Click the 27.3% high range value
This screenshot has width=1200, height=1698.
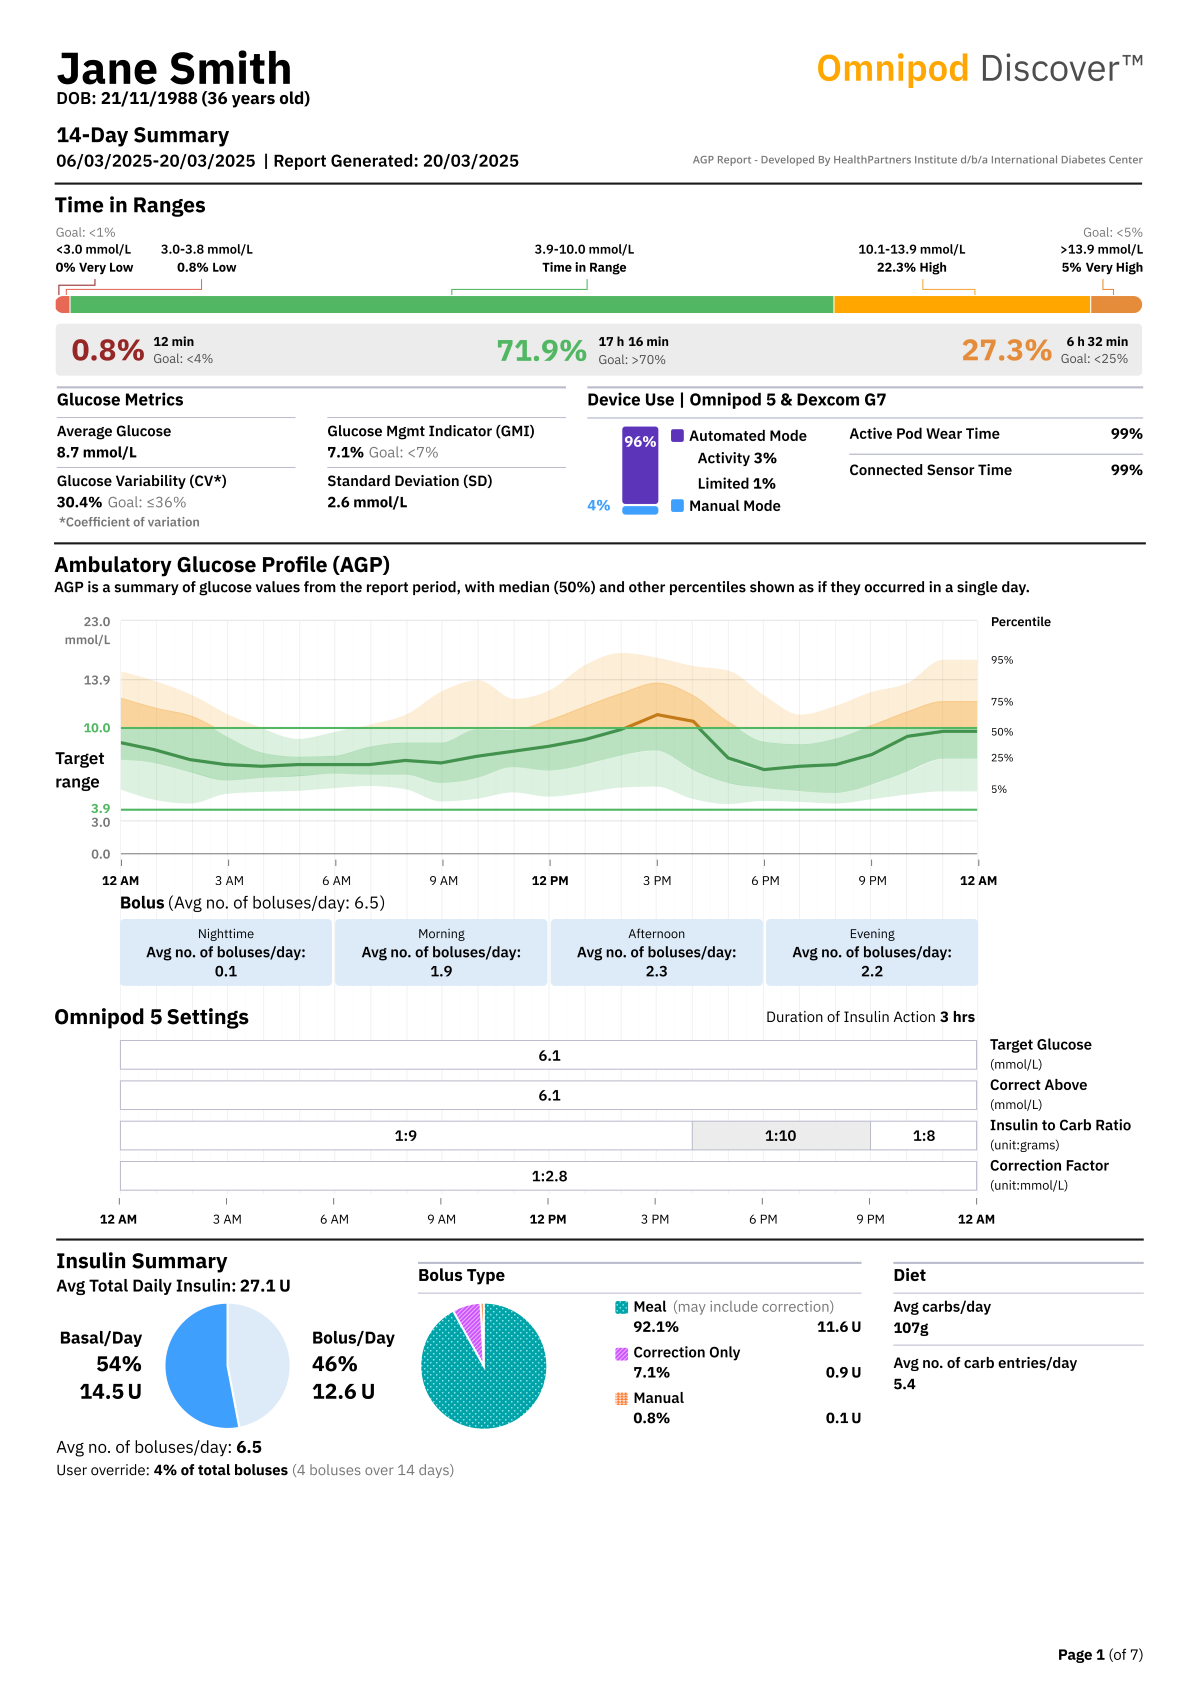[x=1006, y=350]
